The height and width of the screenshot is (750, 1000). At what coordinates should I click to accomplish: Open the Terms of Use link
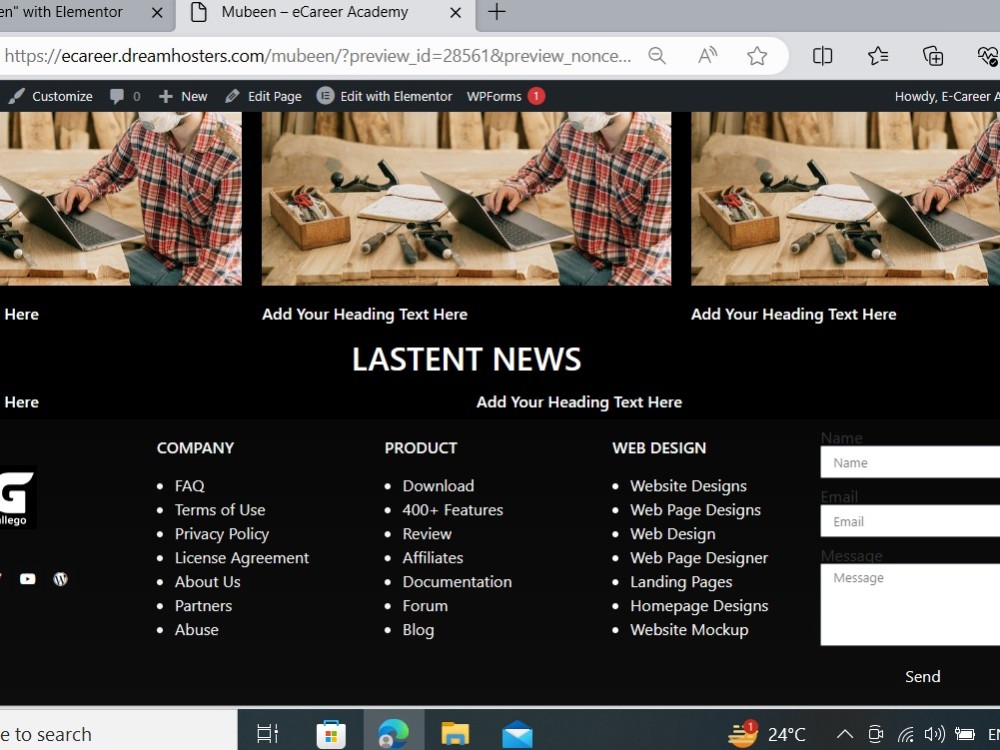220,510
